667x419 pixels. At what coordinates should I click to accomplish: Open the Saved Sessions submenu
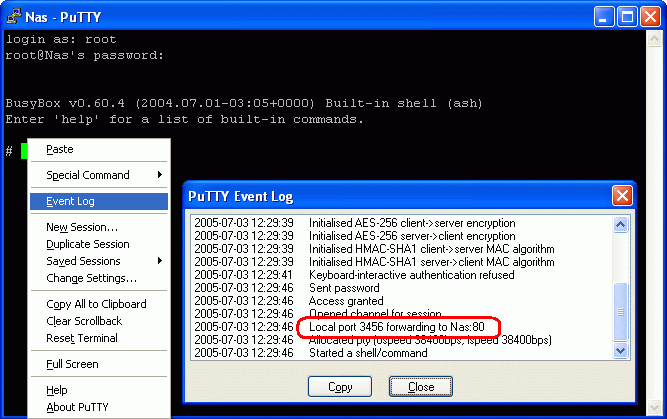pos(99,261)
